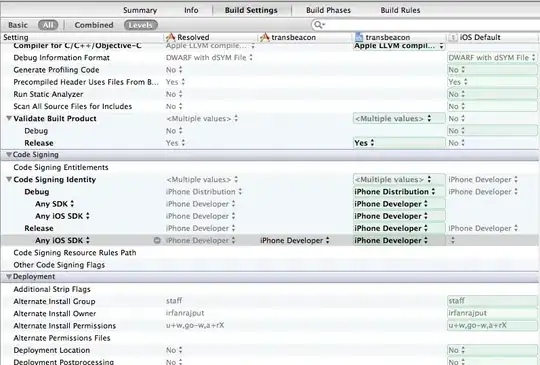Screen dimensions: 540x365
Task: Click the iOS Default column icon
Action: [x=453, y=38]
